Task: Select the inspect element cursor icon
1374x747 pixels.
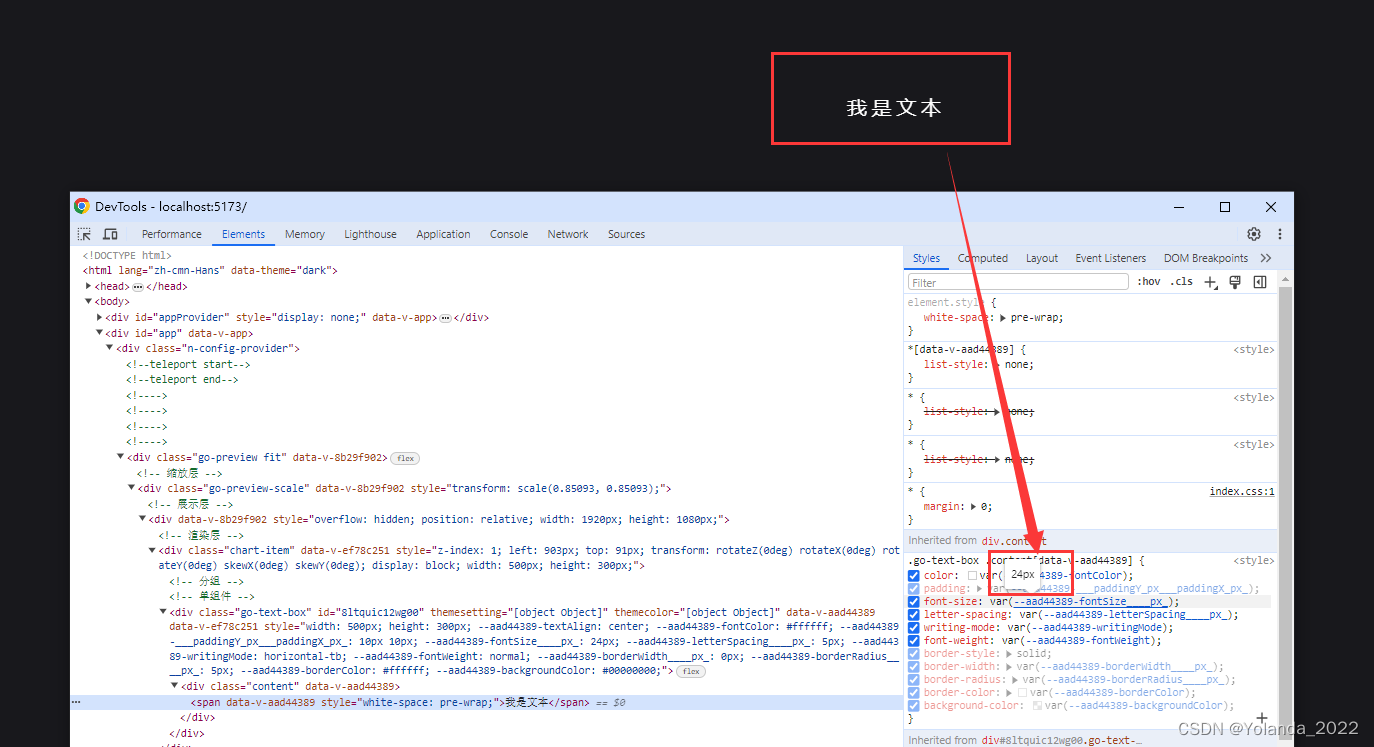Action: 84,233
